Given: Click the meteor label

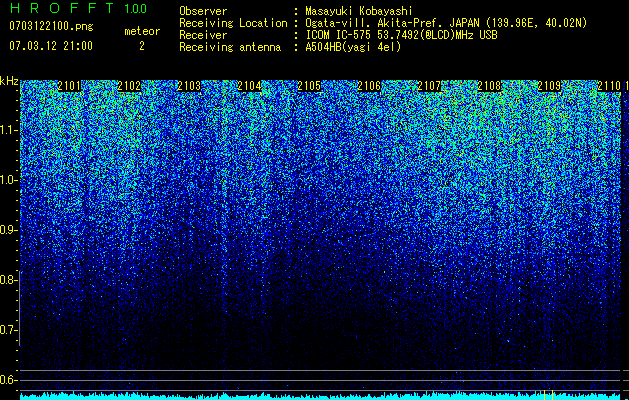Looking at the screenshot, I should (x=142, y=31).
